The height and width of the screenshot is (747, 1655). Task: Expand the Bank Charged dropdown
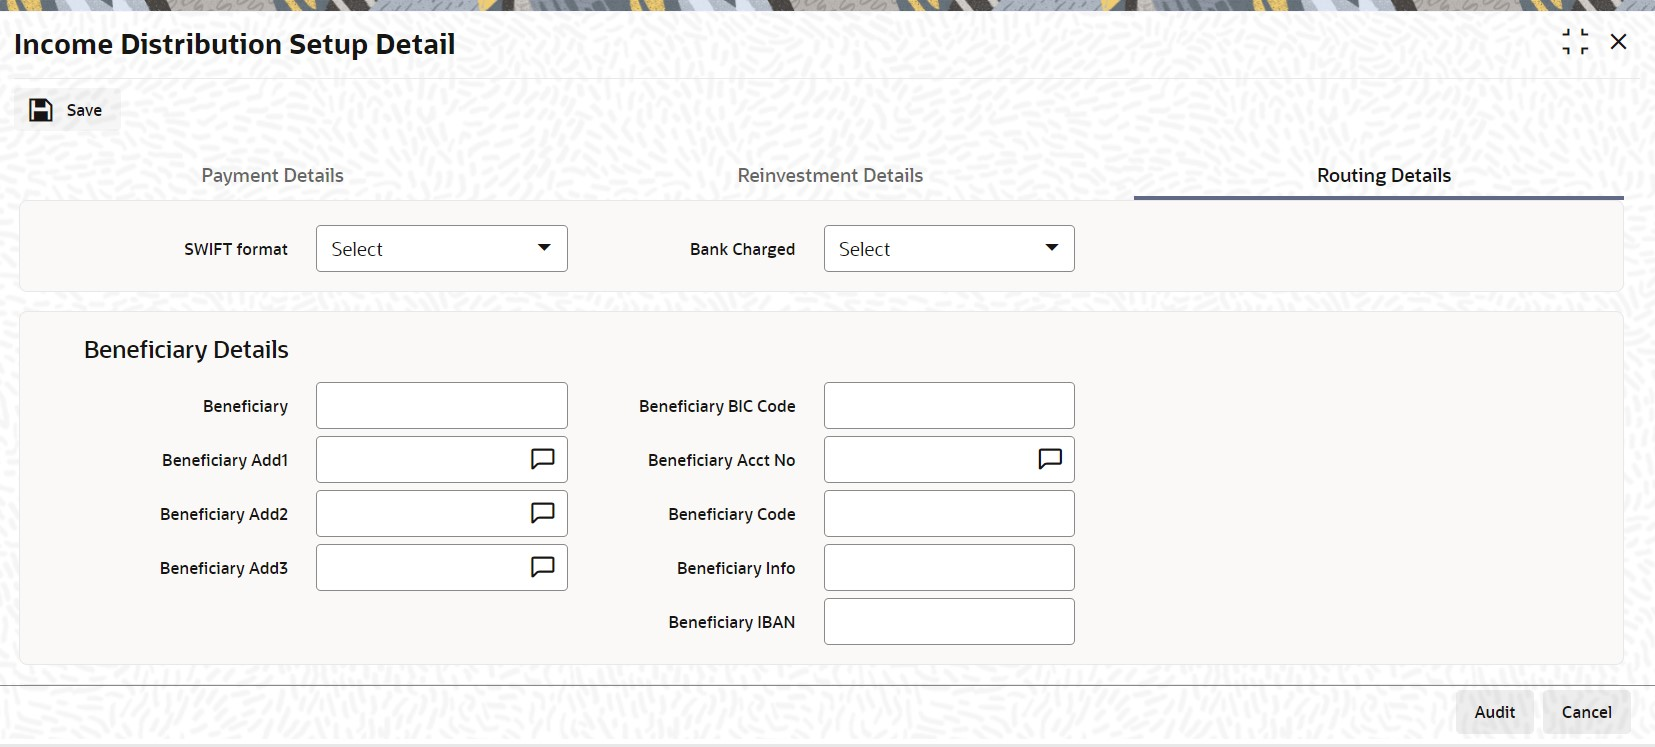(x=949, y=249)
